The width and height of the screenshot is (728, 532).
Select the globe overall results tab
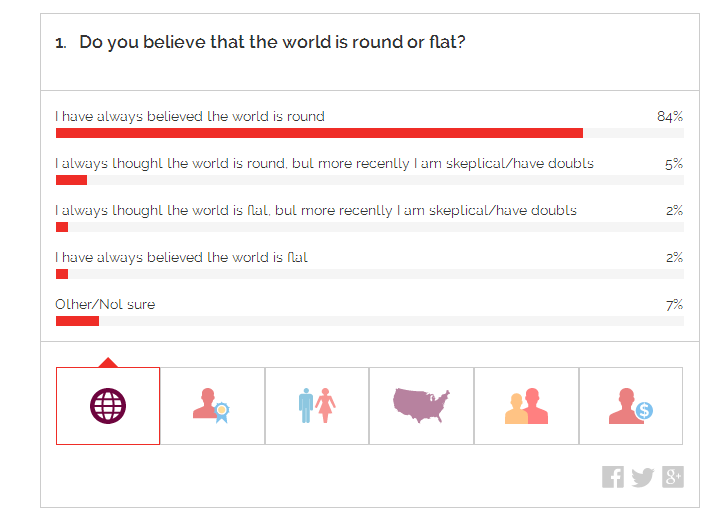tap(108, 405)
